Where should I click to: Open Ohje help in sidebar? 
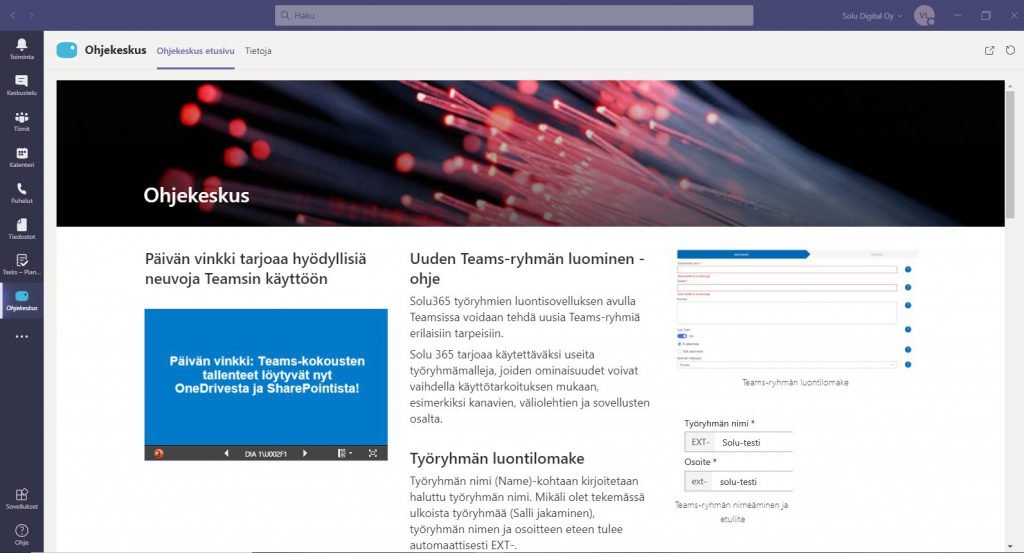point(21,534)
